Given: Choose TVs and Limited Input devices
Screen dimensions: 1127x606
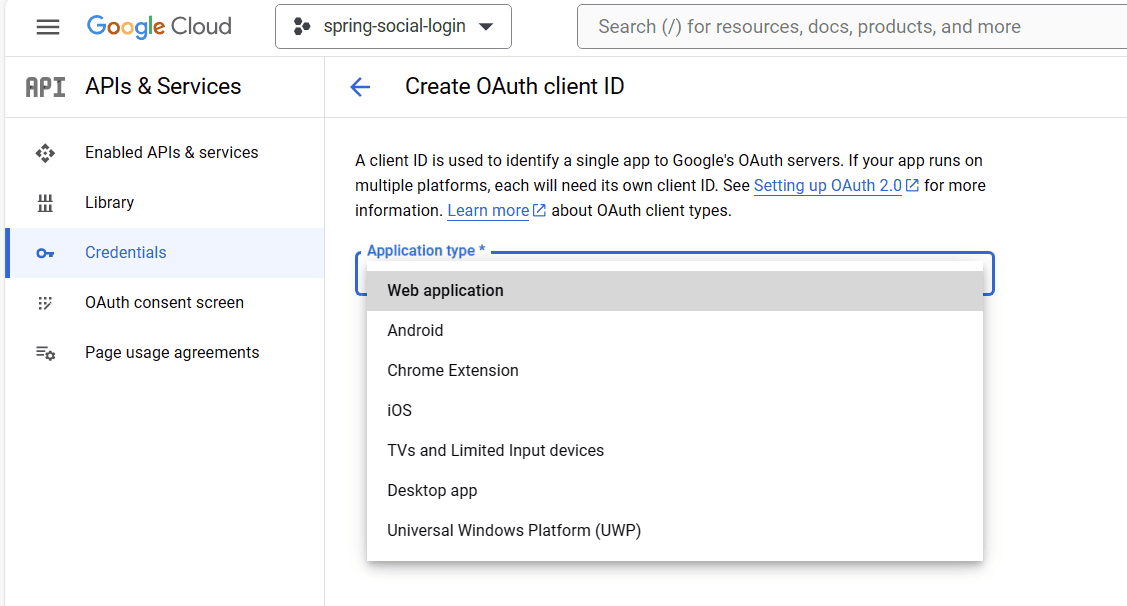Looking at the screenshot, I should click(496, 451).
